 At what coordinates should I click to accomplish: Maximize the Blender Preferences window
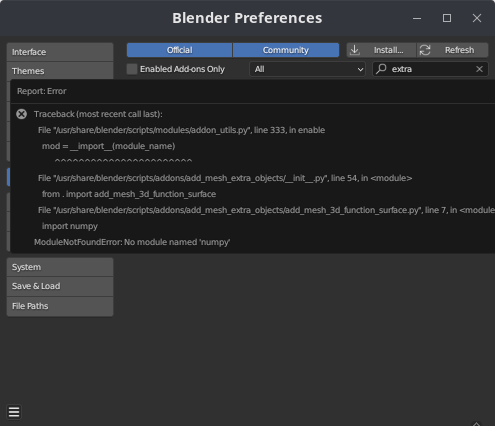[447, 18]
